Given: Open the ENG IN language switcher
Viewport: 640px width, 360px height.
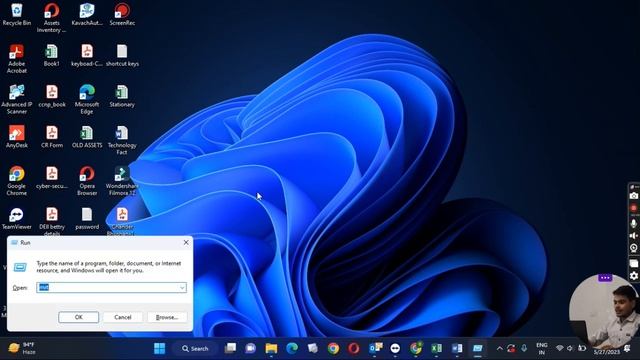Looking at the screenshot, I should 542,349.
